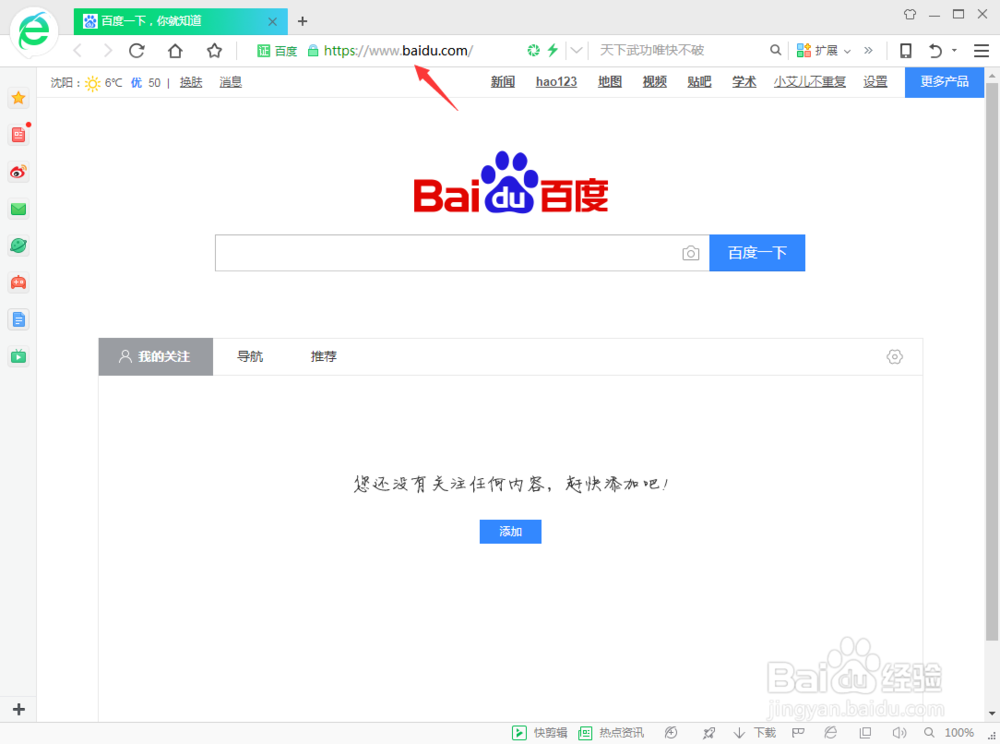Select the 导航 tab
The width and height of the screenshot is (1000, 744).
pyautogui.click(x=250, y=356)
